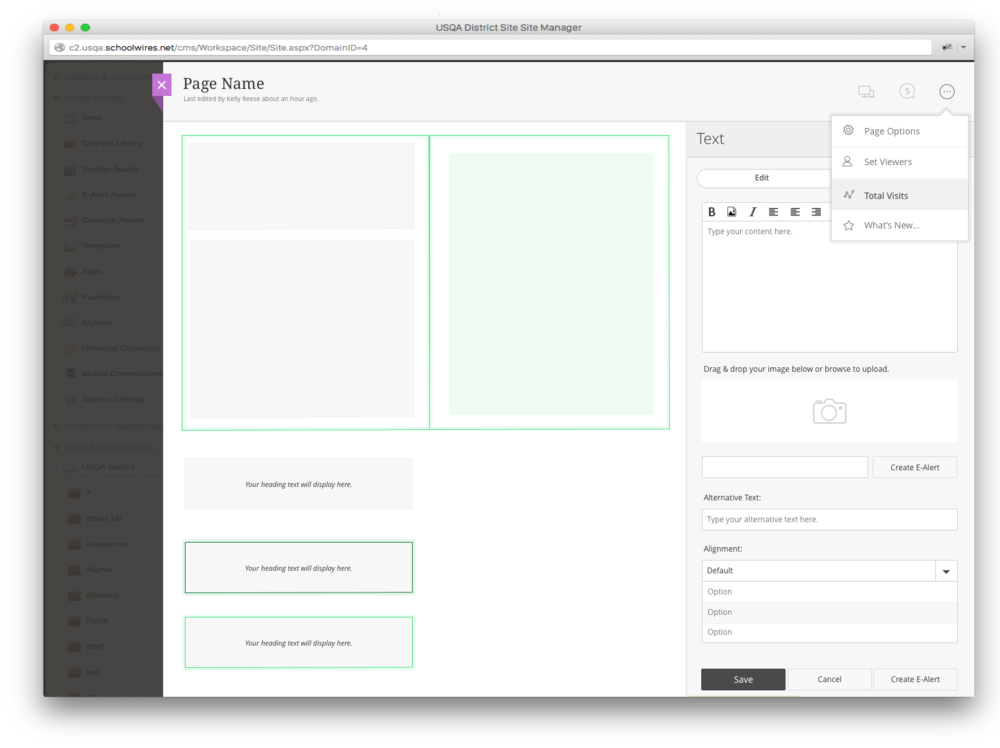This screenshot has width=1000, height=748.
Task: Open the comments bubble showing 5
Action: tap(906, 91)
